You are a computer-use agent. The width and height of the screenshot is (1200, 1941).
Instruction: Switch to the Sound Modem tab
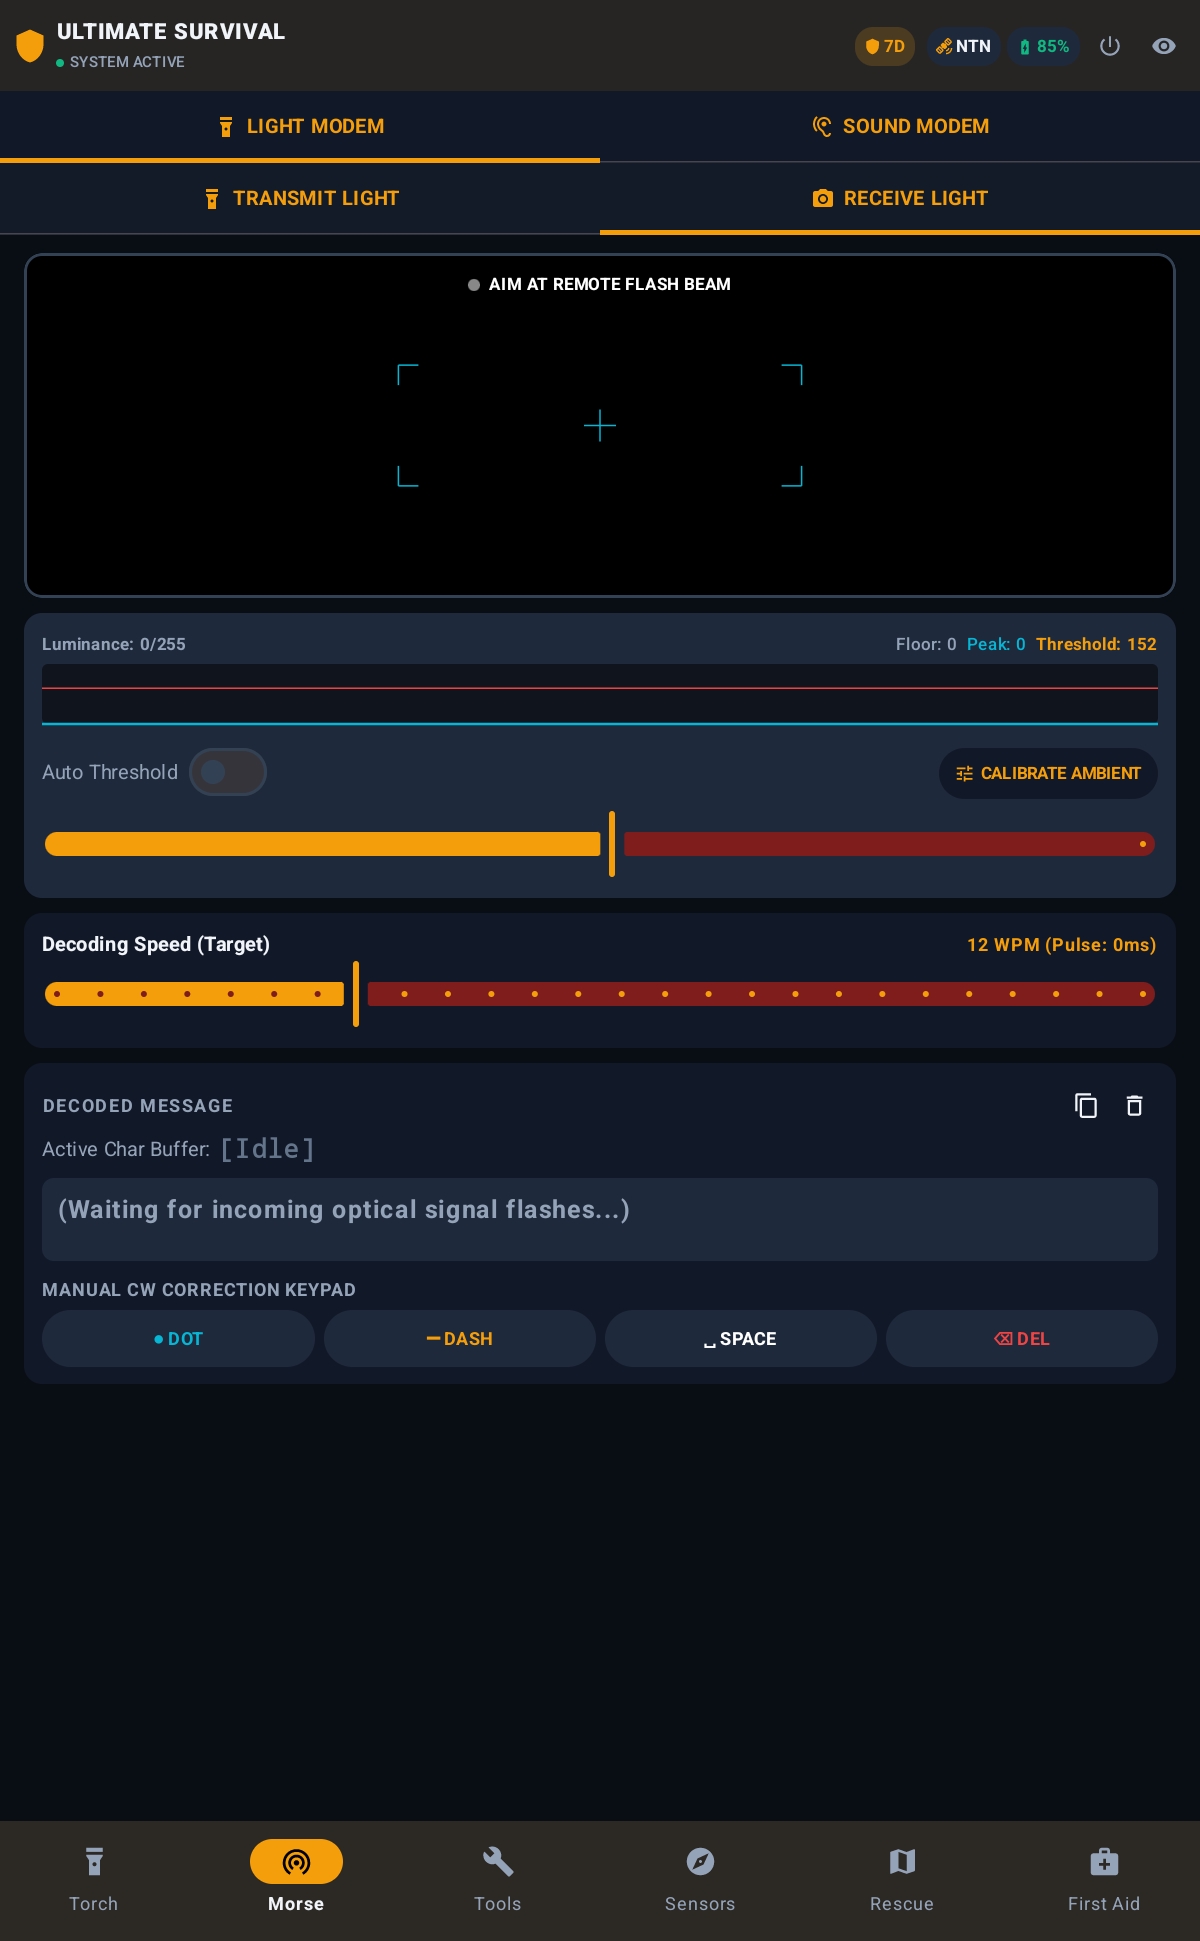point(900,126)
